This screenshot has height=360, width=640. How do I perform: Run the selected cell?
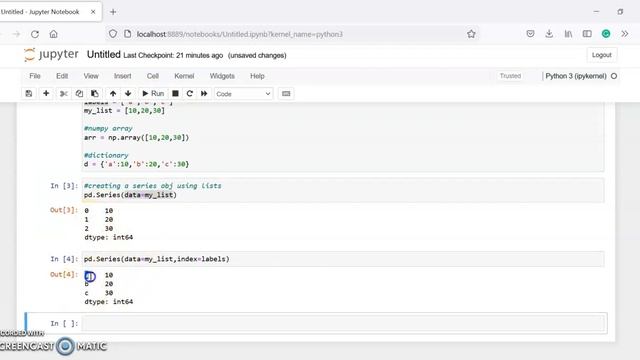point(153,93)
